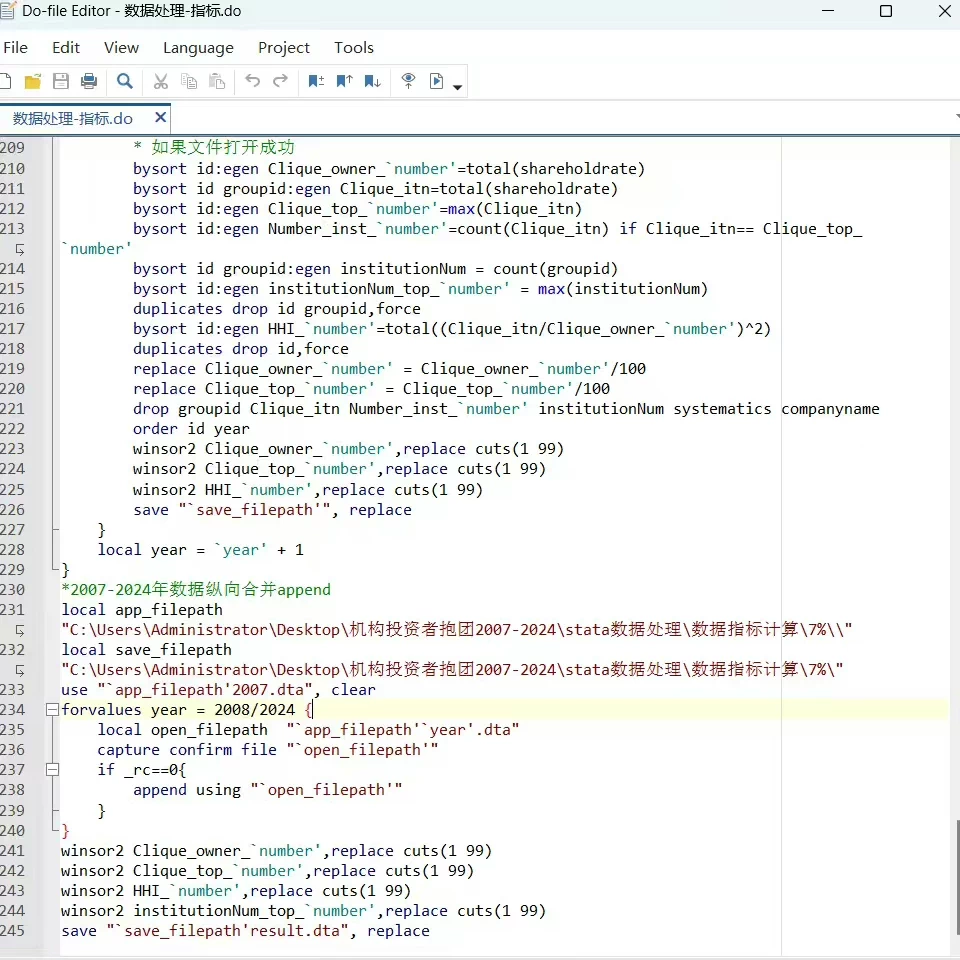Jump to the previous bookmark
960x960 pixels.
coord(344,81)
